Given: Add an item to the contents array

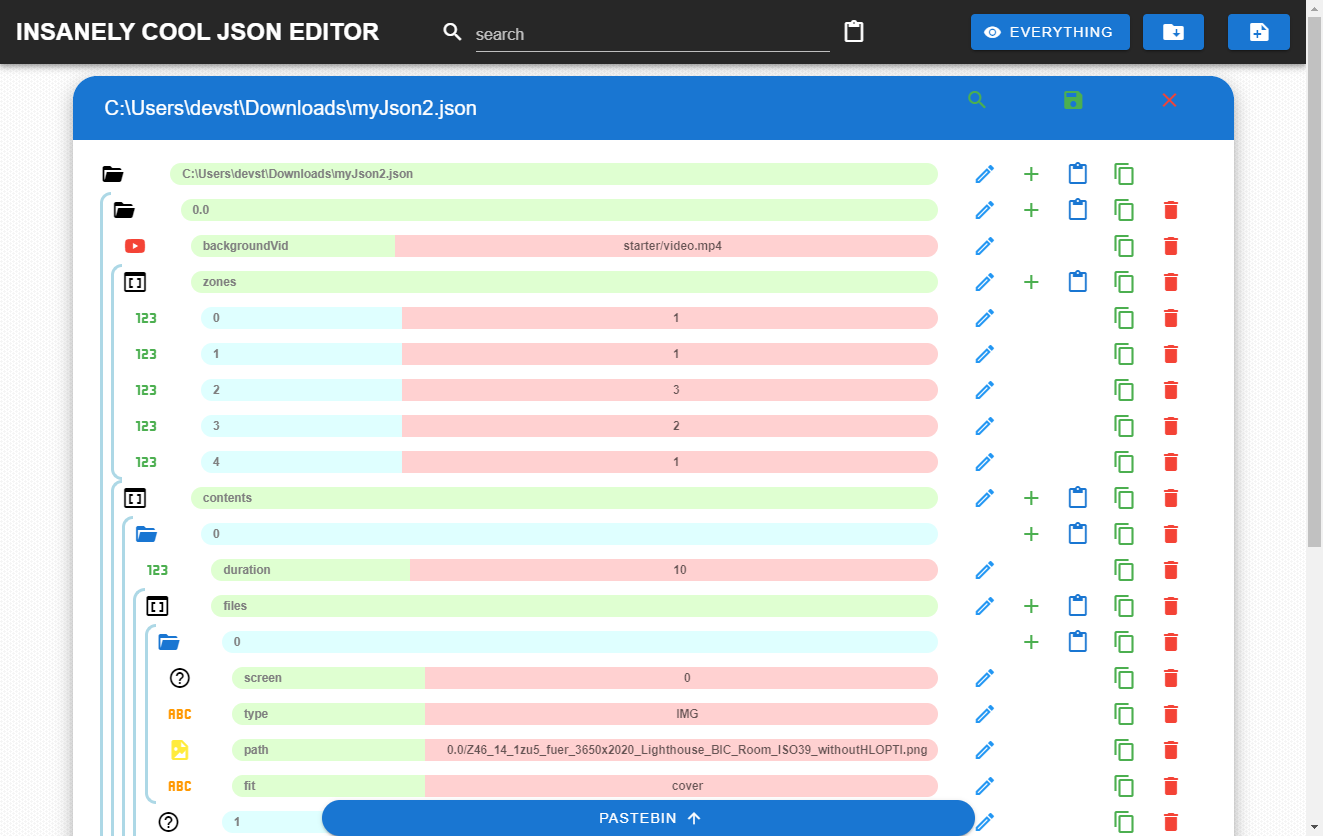Looking at the screenshot, I should click(1031, 498).
